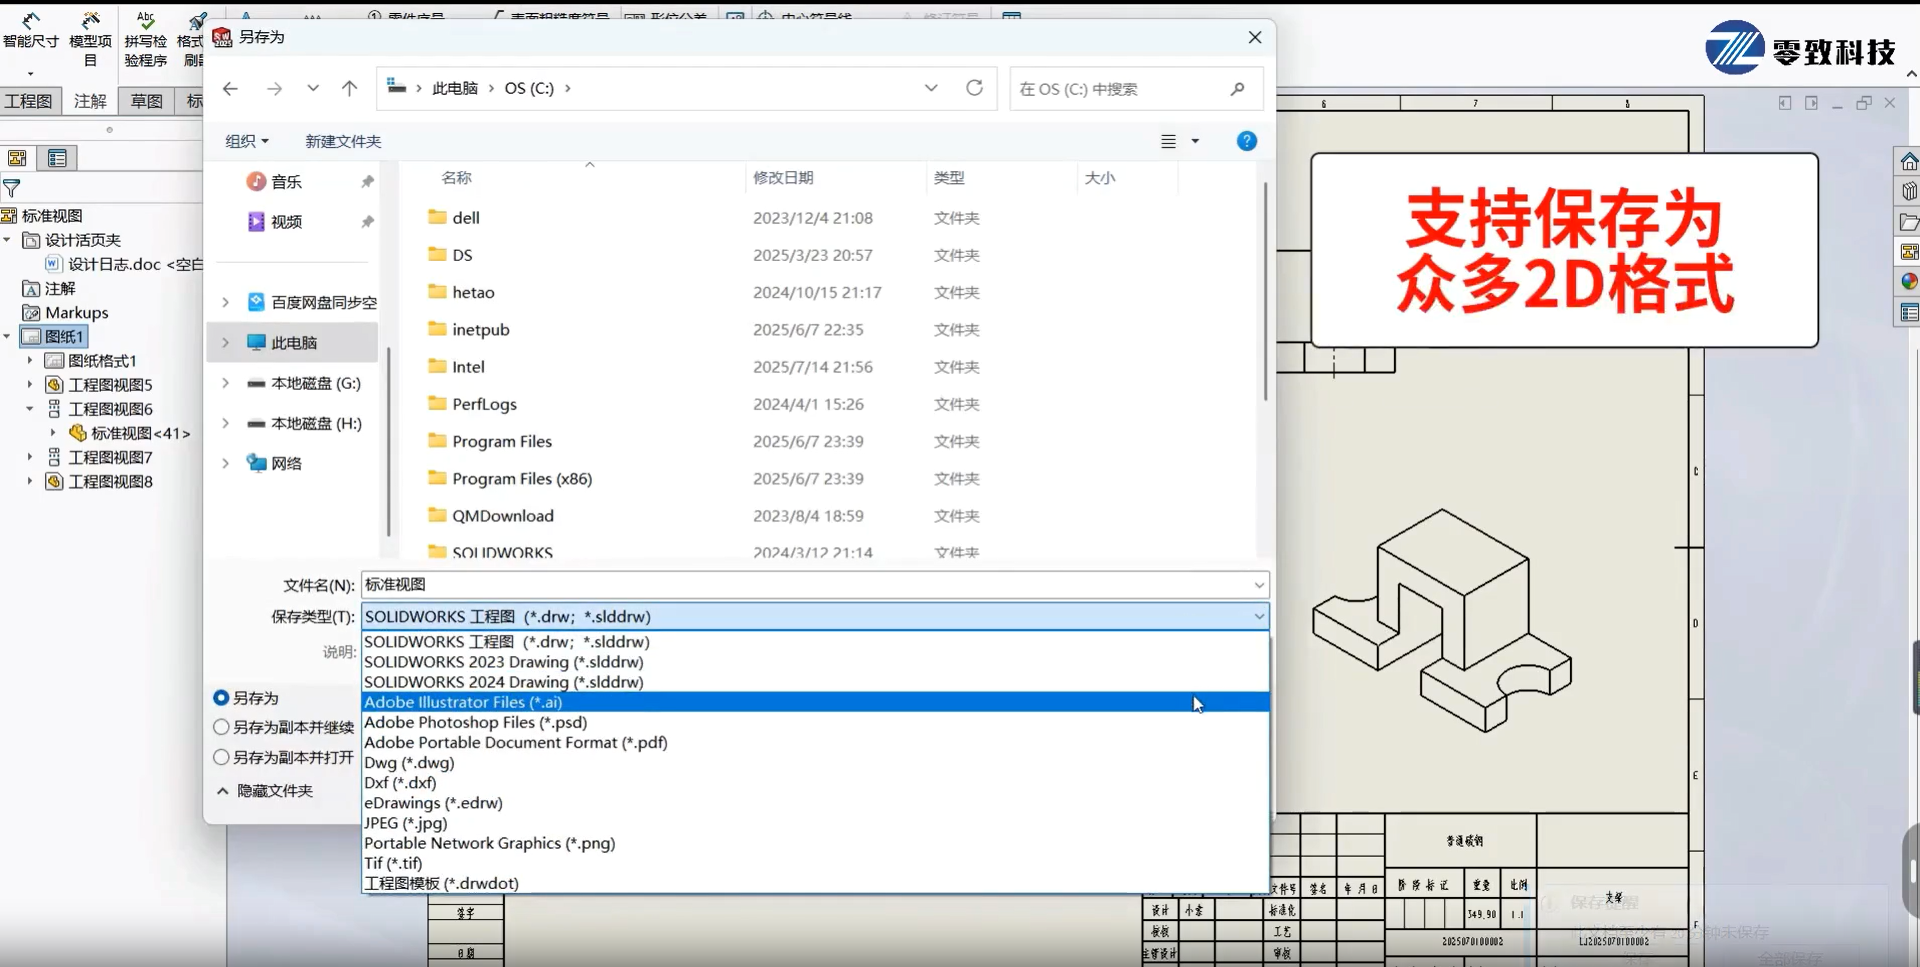
Task: Expand Baidu Netdisk sync space node
Action: [225, 302]
